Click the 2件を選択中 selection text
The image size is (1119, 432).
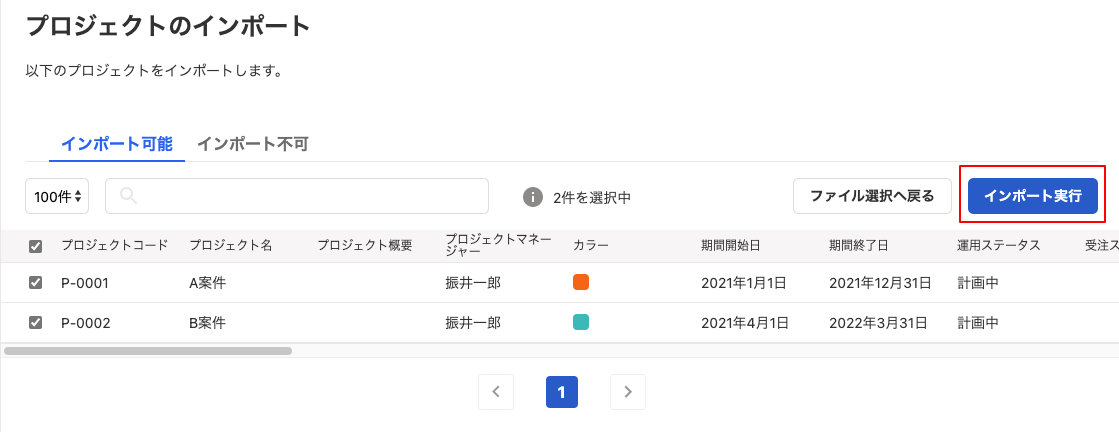pos(592,198)
